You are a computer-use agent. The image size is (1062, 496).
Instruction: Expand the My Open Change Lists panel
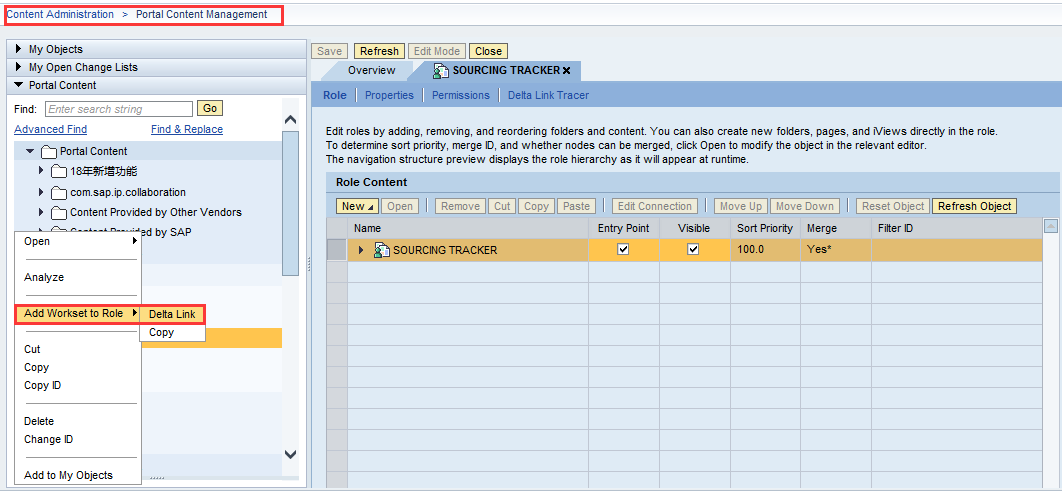pos(19,67)
